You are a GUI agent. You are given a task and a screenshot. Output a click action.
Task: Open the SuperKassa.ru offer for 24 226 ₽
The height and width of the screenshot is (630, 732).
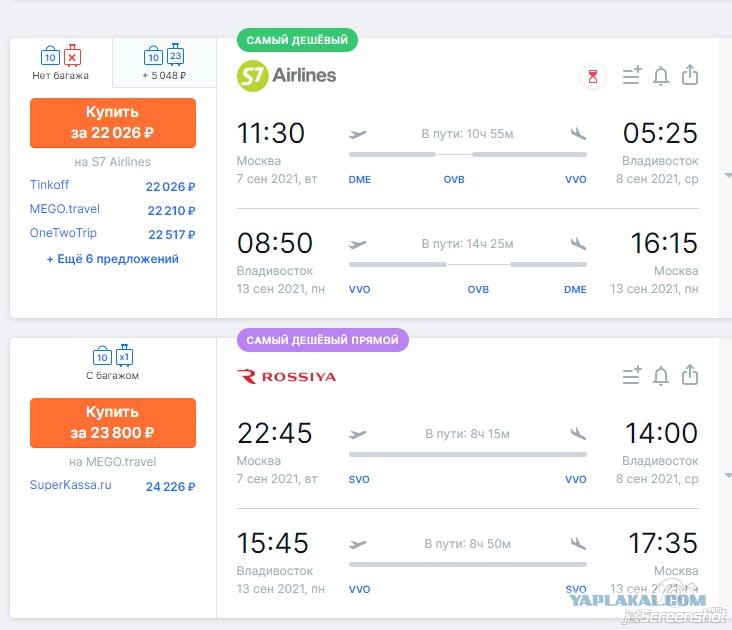pos(113,486)
